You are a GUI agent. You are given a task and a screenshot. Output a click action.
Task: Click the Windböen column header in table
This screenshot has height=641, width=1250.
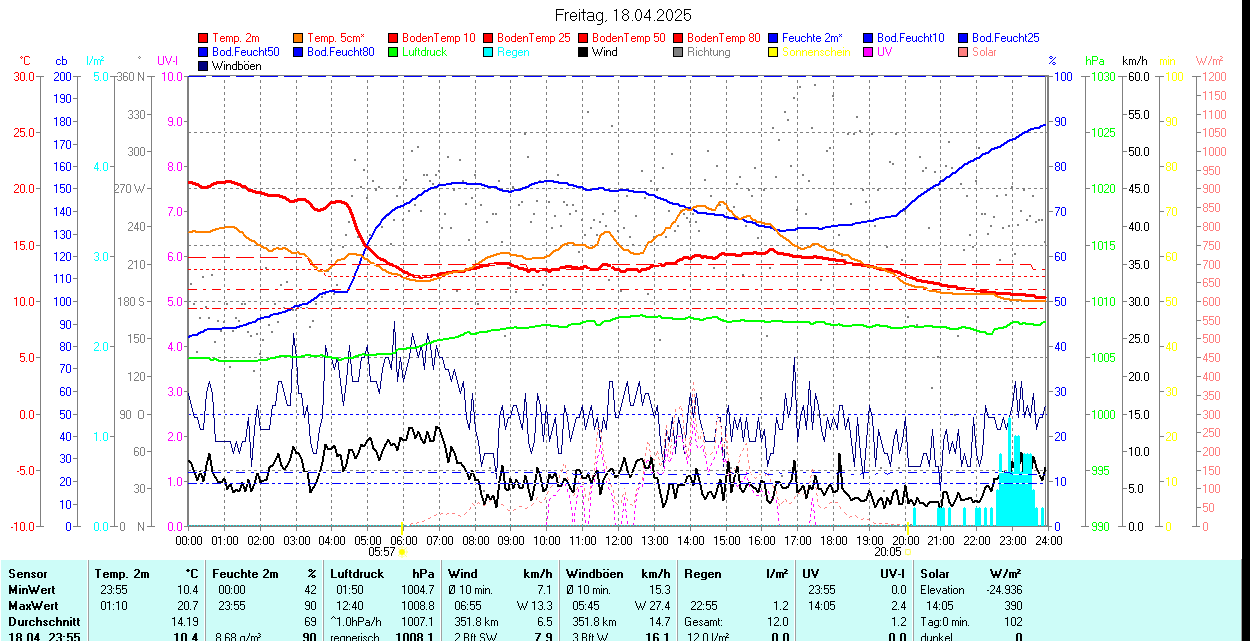pos(594,574)
